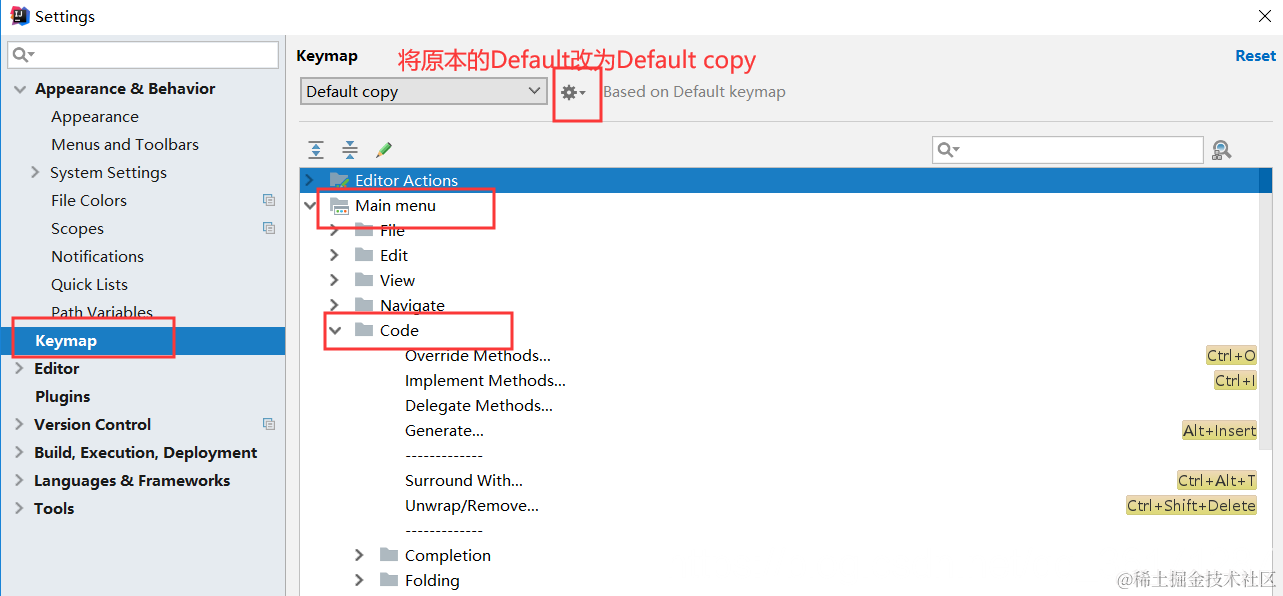
Task: Click the Reset link
Action: coord(1255,56)
